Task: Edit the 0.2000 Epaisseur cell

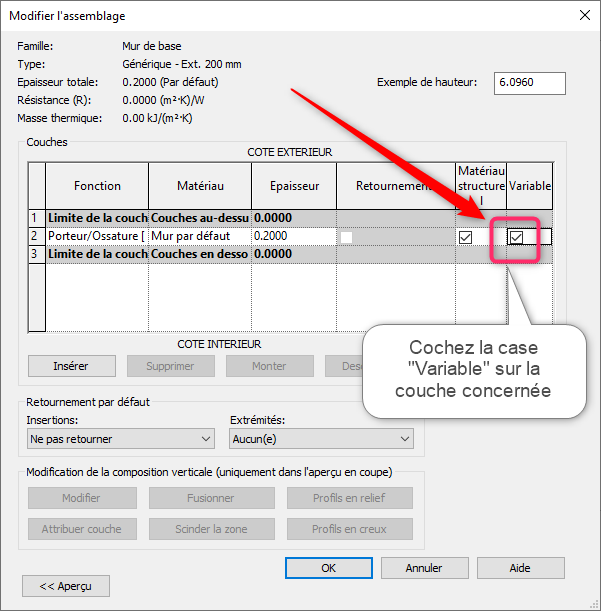Action: pos(293,236)
